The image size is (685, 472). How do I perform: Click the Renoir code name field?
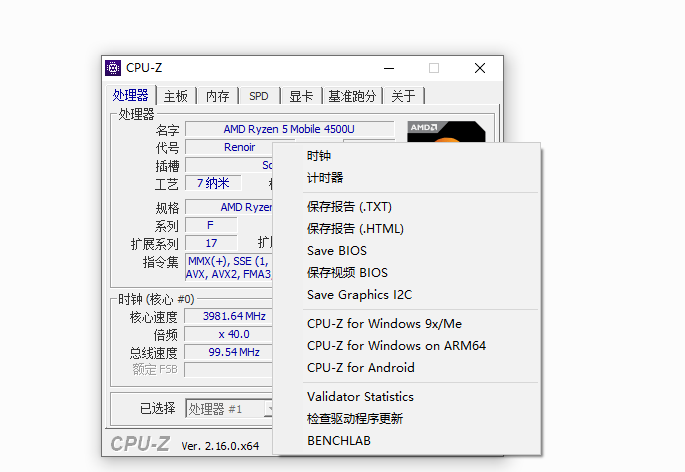[x=229, y=147]
